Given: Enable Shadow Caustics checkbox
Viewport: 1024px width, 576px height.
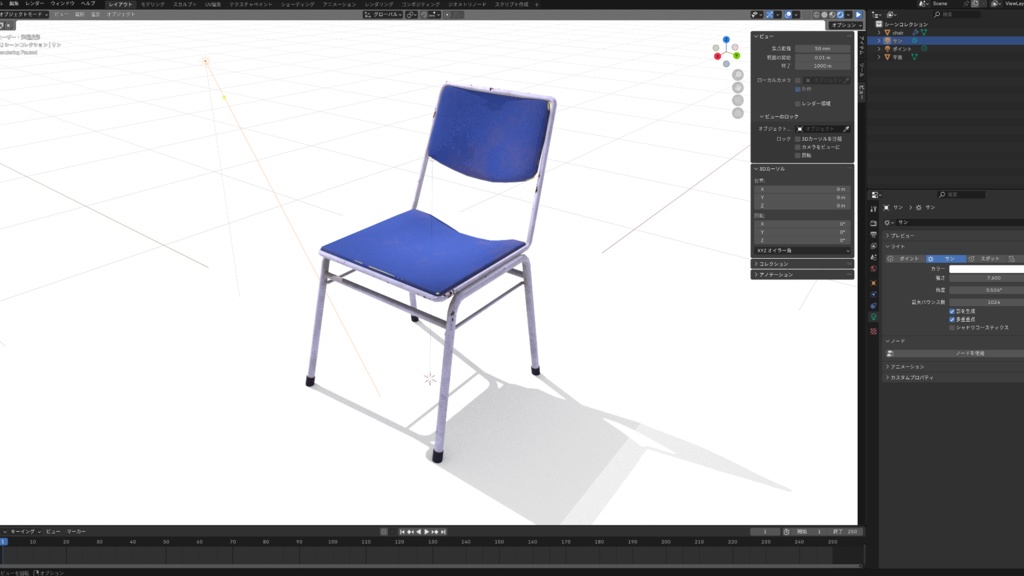Looking at the screenshot, I should tap(952, 328).
